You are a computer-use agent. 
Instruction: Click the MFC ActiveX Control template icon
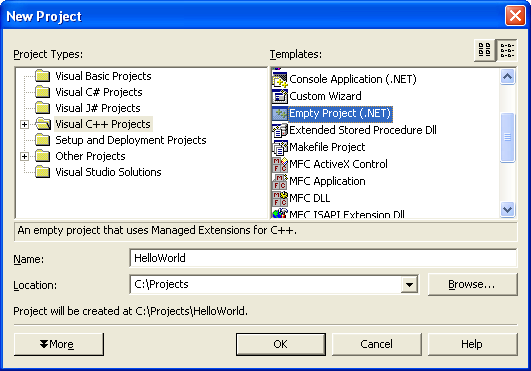pyautogui.click(x=280, y=164)
